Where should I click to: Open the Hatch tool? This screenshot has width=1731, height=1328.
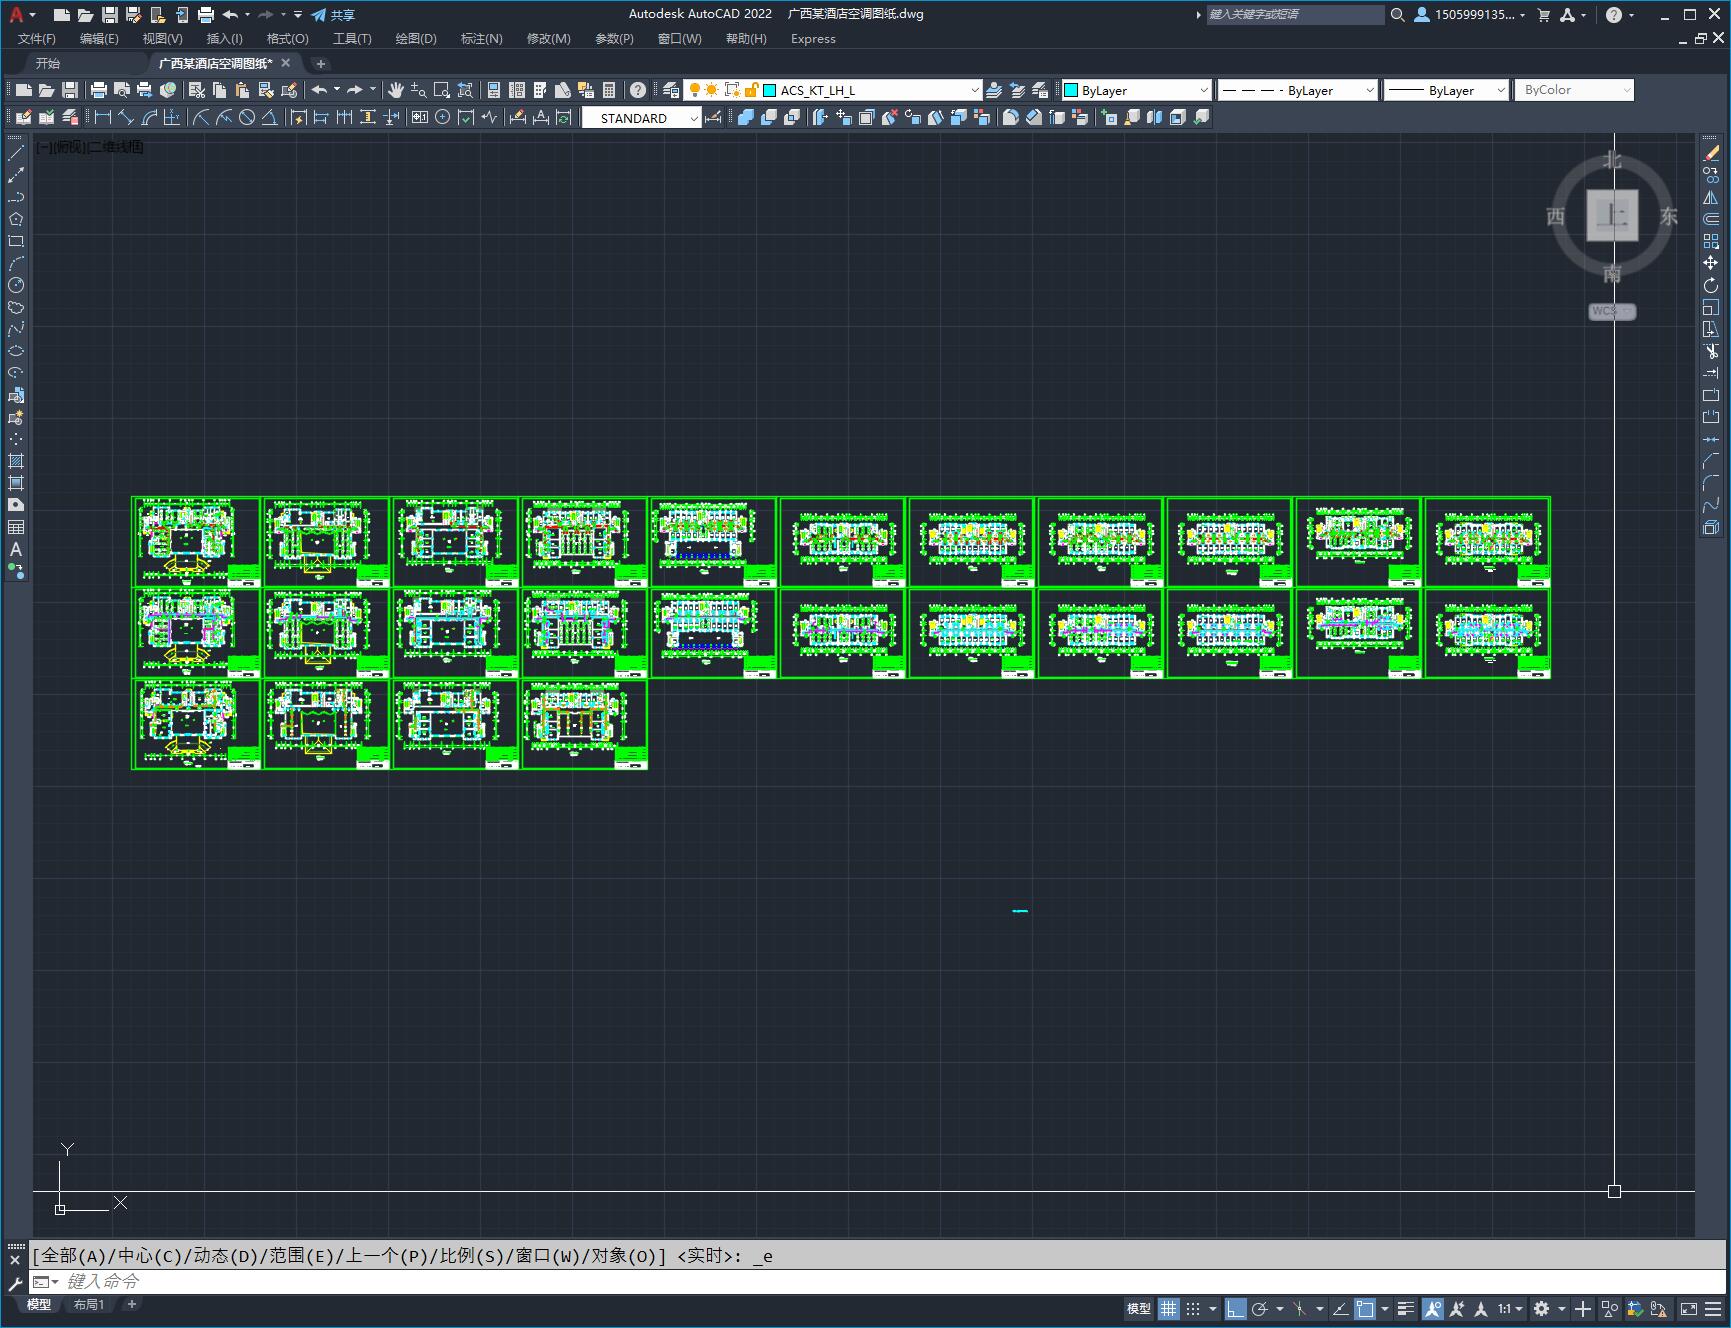click(x=16, y=461)
